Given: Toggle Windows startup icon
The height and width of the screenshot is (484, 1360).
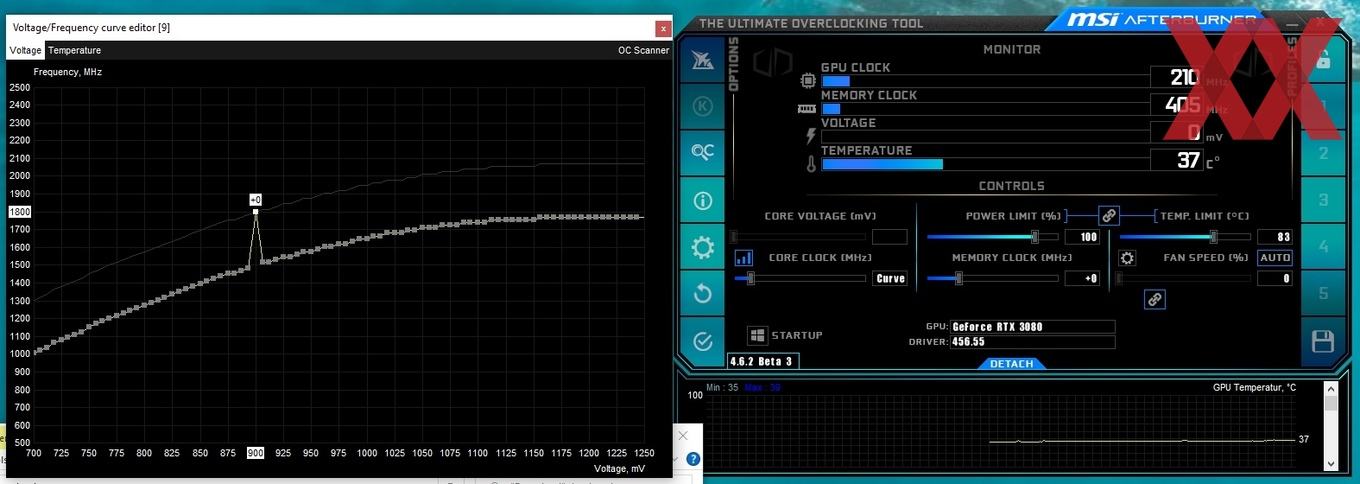Looking at the screenshot, I should pyautogui.click(x=757, y=335).
